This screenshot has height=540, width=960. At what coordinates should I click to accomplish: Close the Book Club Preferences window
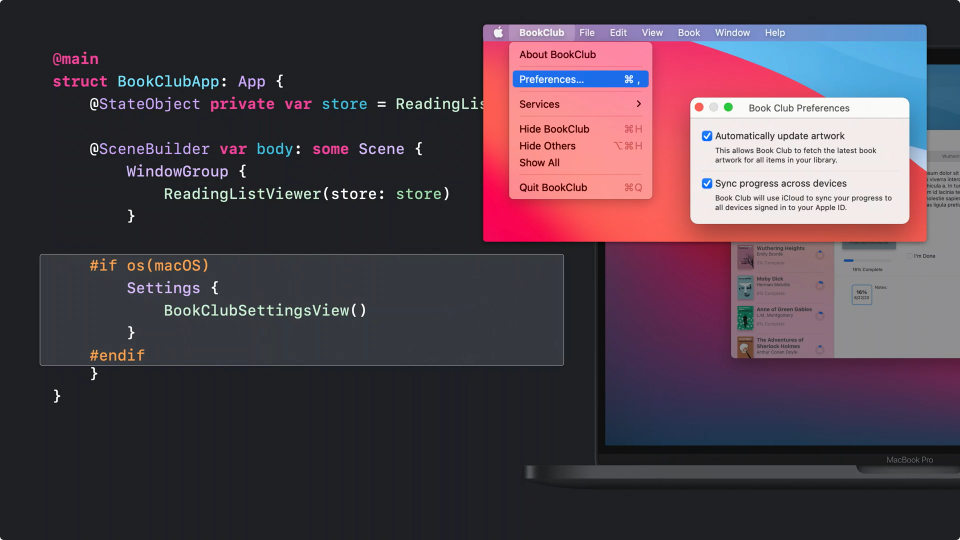tap(699, 107)
